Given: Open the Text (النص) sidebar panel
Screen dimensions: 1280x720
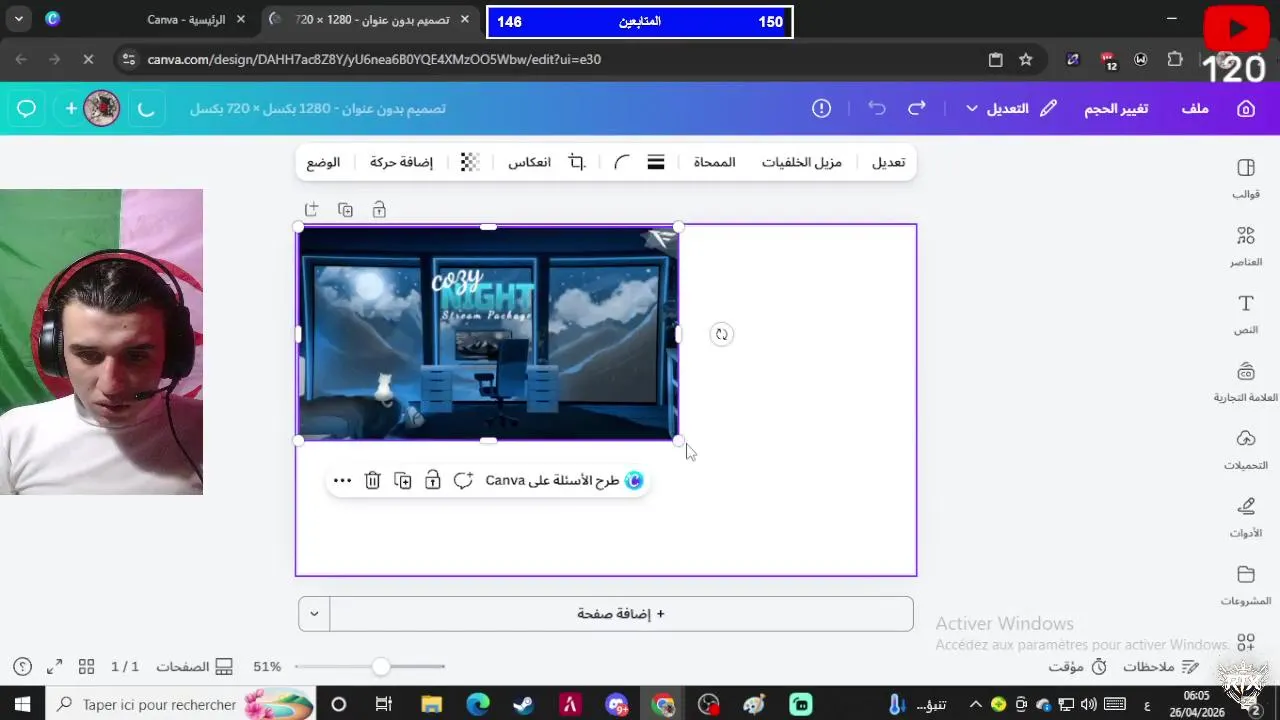Looking at the screenshot, I should click(x=1245, y=314).
